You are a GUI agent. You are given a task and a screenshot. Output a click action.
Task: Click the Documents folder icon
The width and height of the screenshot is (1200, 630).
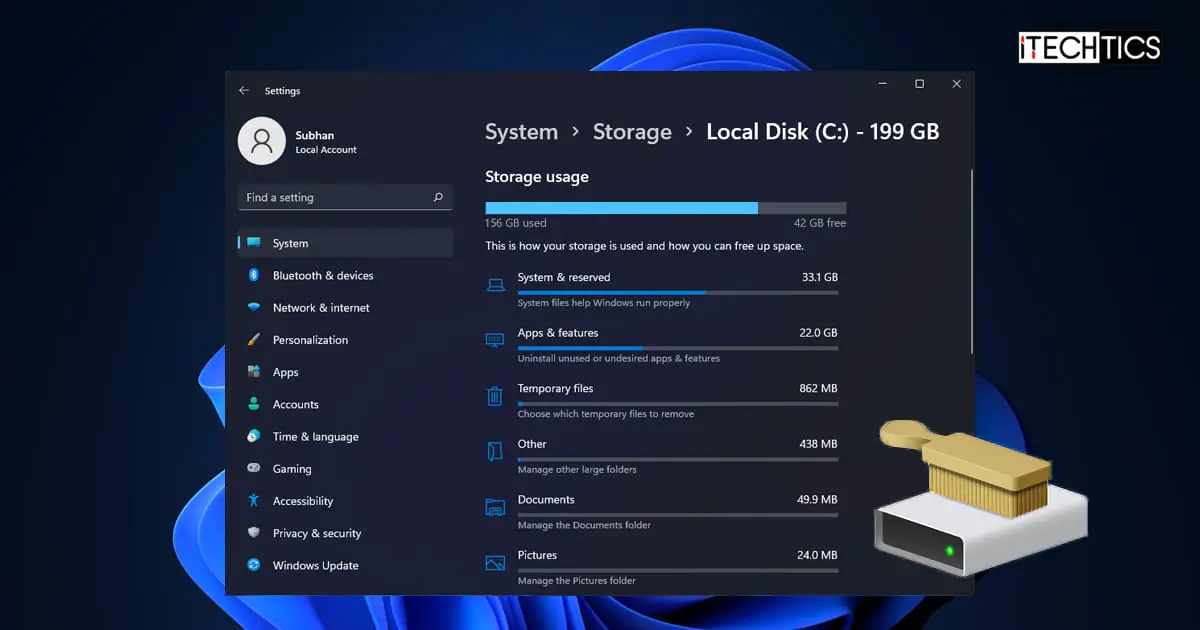click(495, 507)
